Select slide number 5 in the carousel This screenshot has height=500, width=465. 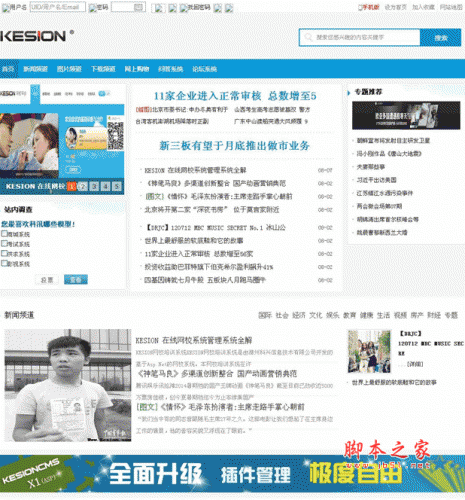[x=117, y=186]
